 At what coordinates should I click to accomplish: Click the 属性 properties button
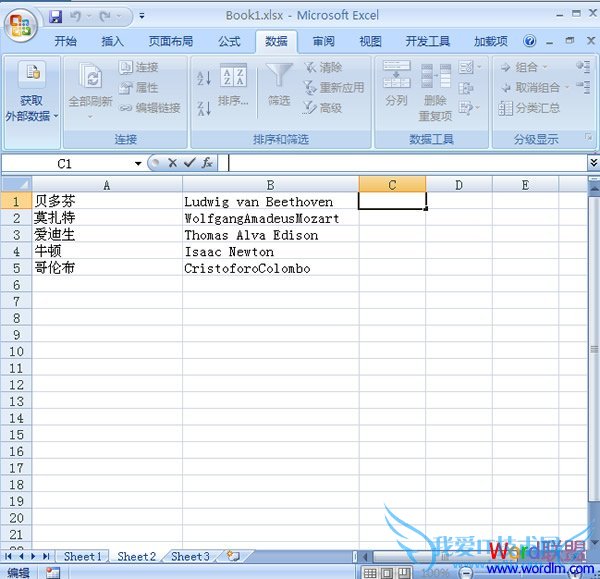pyautogui.click(x=139, y=88)
